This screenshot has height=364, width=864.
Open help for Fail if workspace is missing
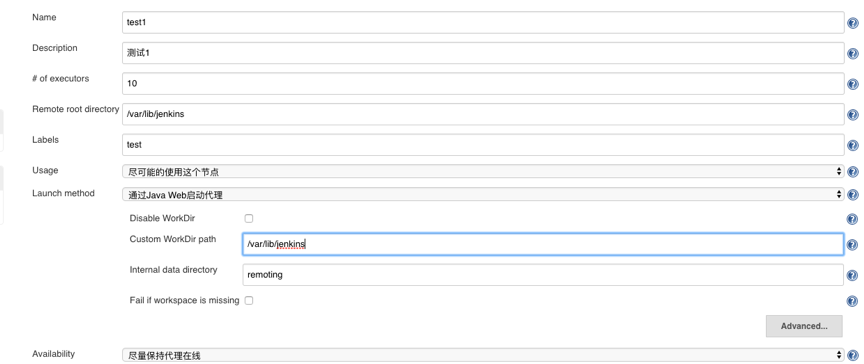(x=852, y=301)
